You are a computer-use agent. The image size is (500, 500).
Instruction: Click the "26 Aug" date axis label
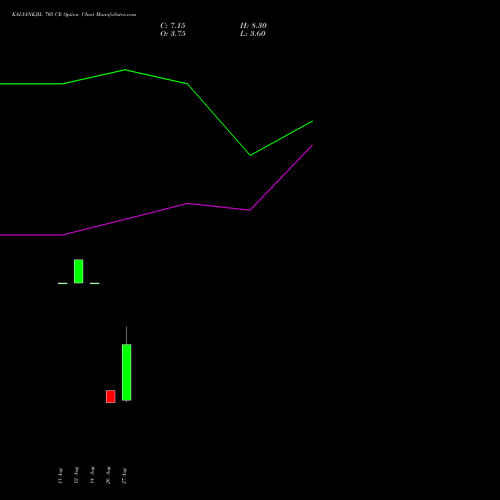tap(108, 475)
